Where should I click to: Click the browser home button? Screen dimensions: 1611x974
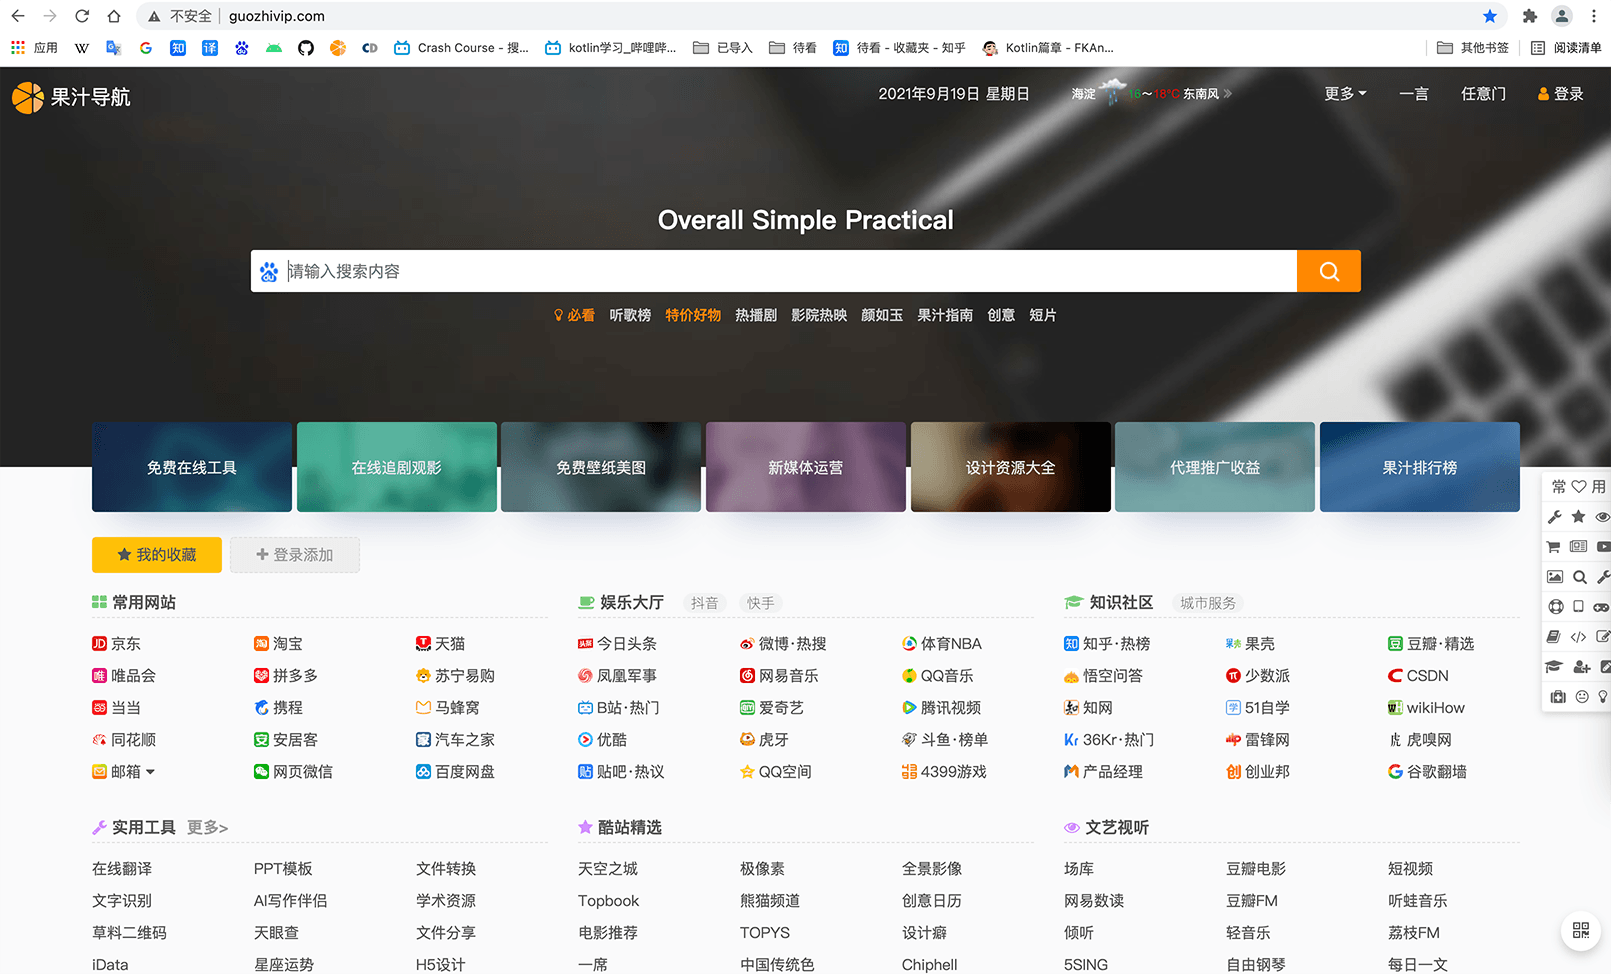click(x=114, y=16)
